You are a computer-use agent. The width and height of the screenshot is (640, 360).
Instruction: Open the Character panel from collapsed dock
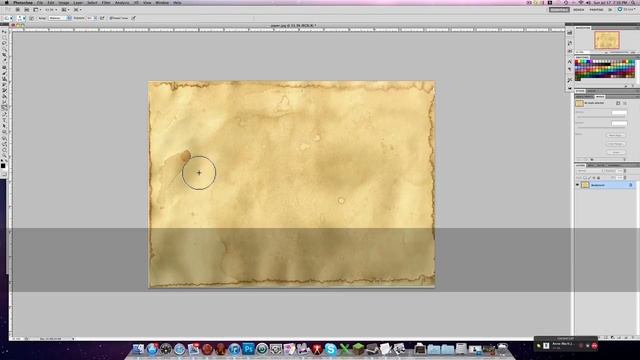[570, 61]
